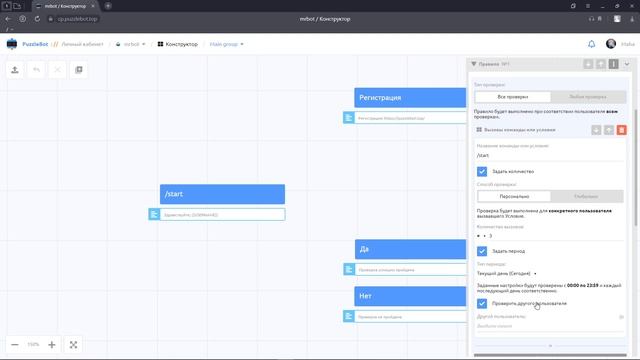Click the horizontal scrollbar at panel bottom
Viewport: 640px width, 360px height.
click(x=550, y=355)
